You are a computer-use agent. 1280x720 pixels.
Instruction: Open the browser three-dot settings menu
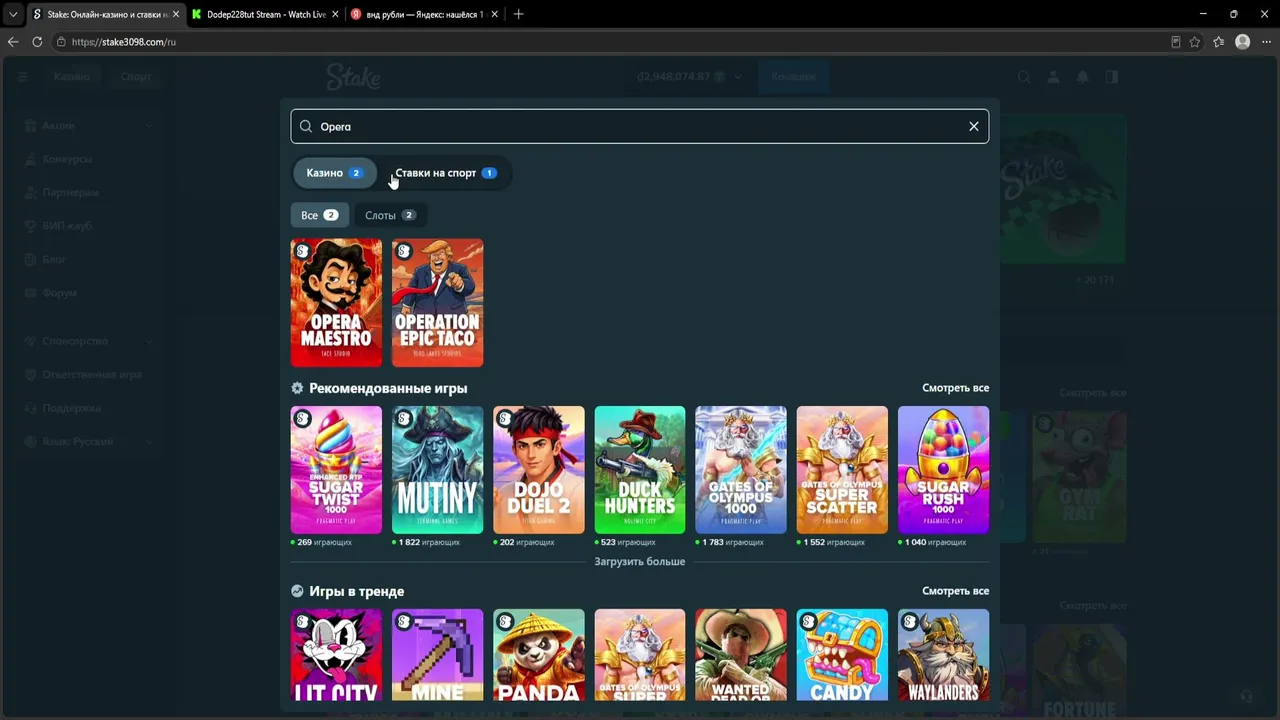(1266, 42)
